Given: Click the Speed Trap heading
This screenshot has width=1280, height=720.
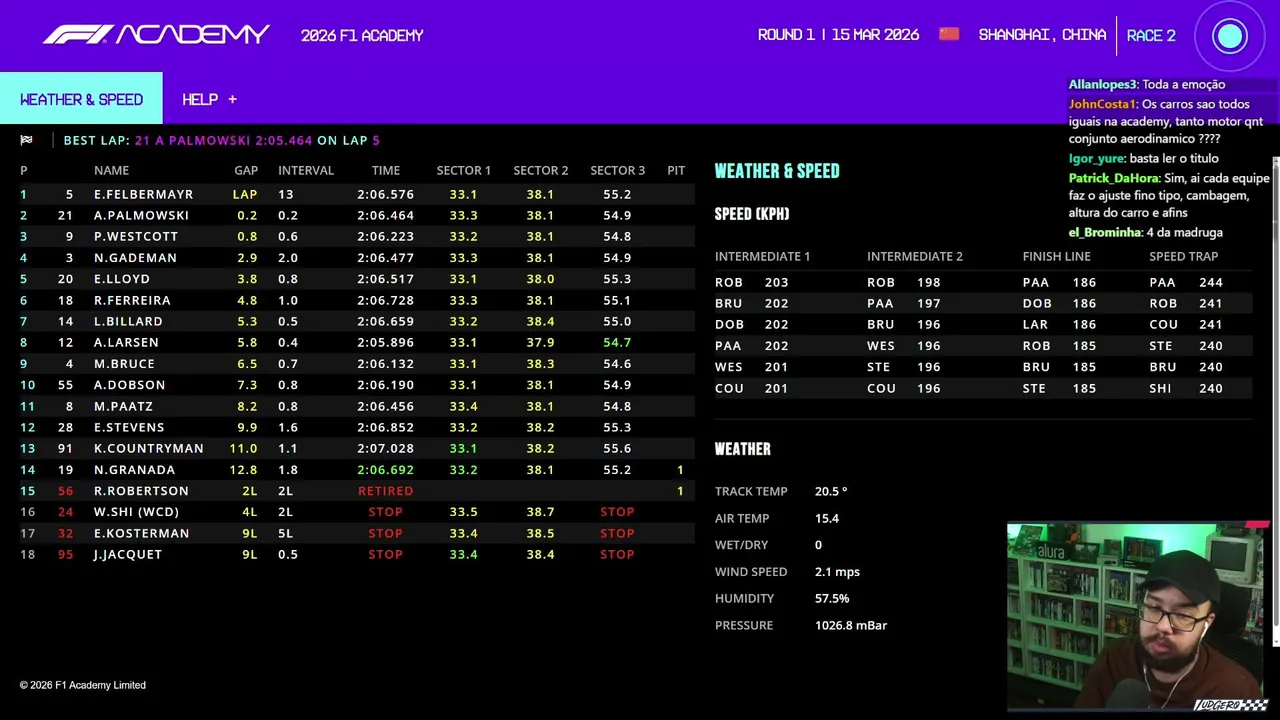Looking at the screenshot, I should (x=1183, y=256).
